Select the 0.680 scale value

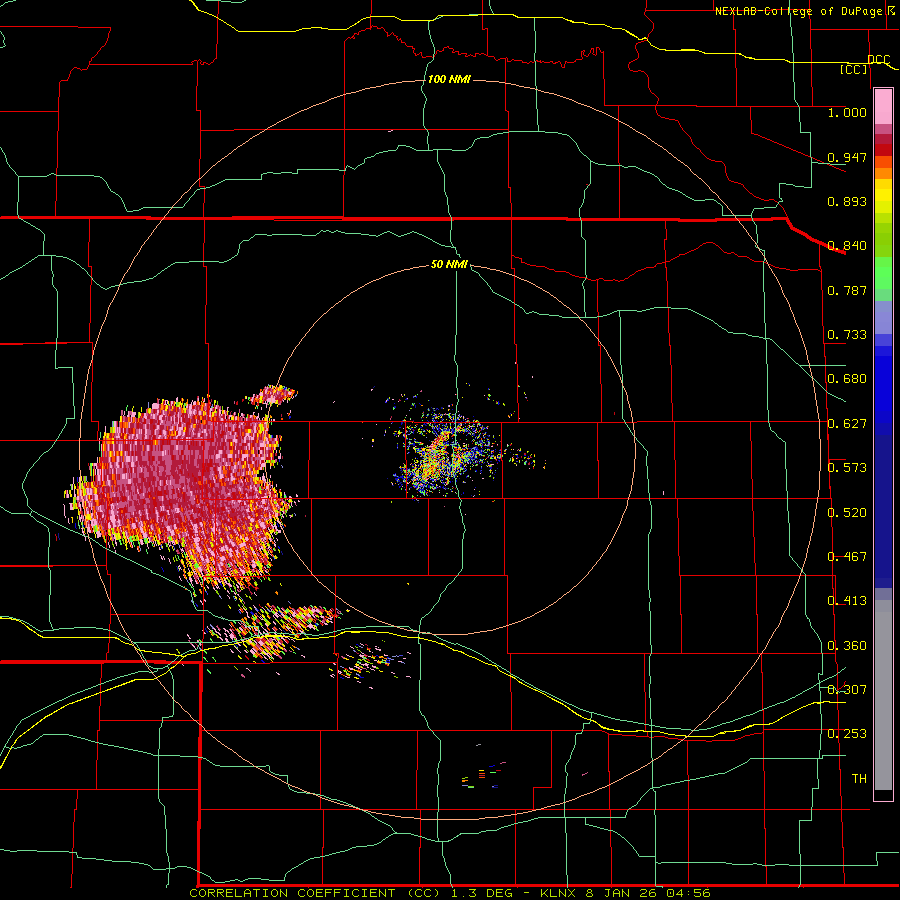[847, 379]
